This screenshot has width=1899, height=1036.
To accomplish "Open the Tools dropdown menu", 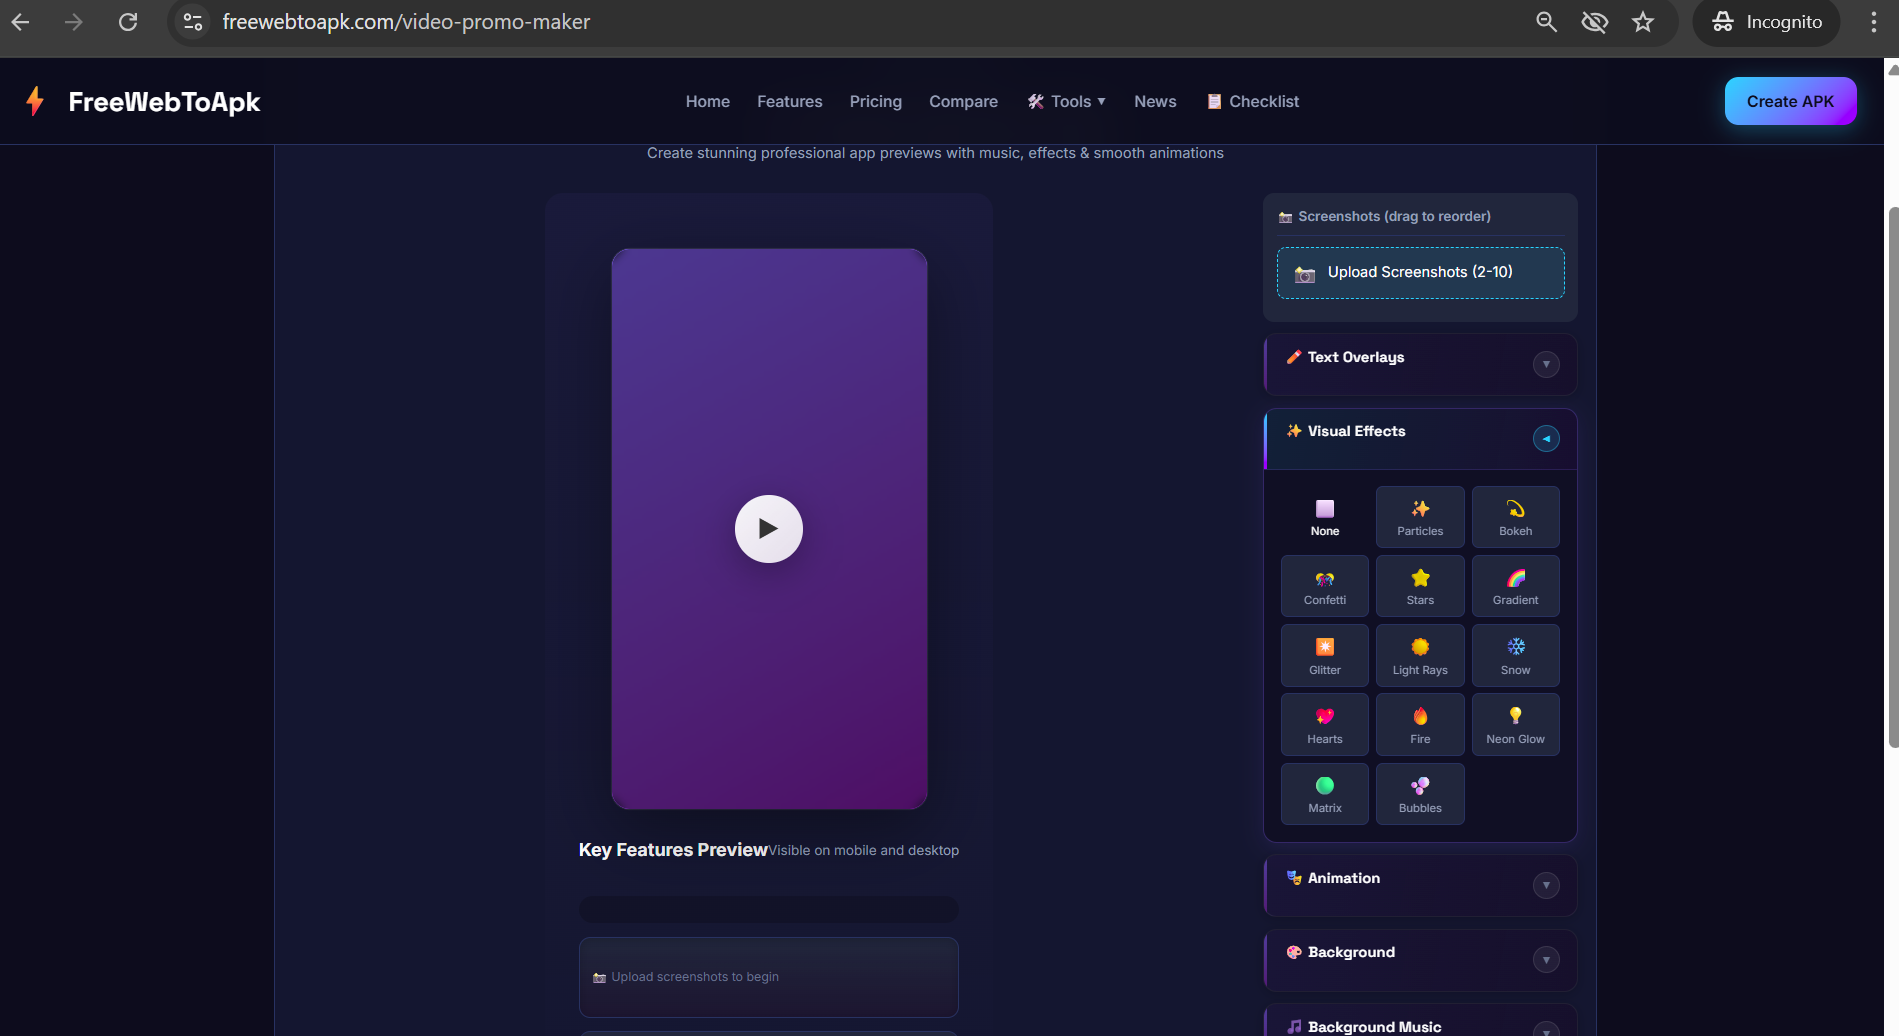I will pyautogui.click(x=1066, y=101).
